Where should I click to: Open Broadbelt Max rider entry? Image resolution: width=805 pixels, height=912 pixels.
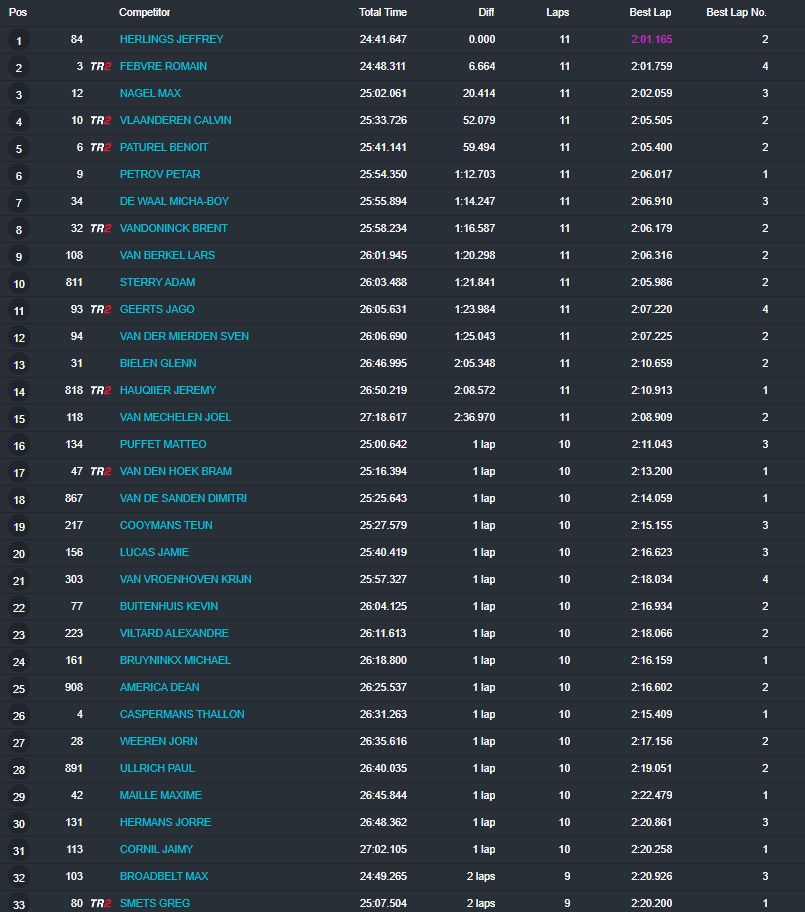(x=163, y=877)
